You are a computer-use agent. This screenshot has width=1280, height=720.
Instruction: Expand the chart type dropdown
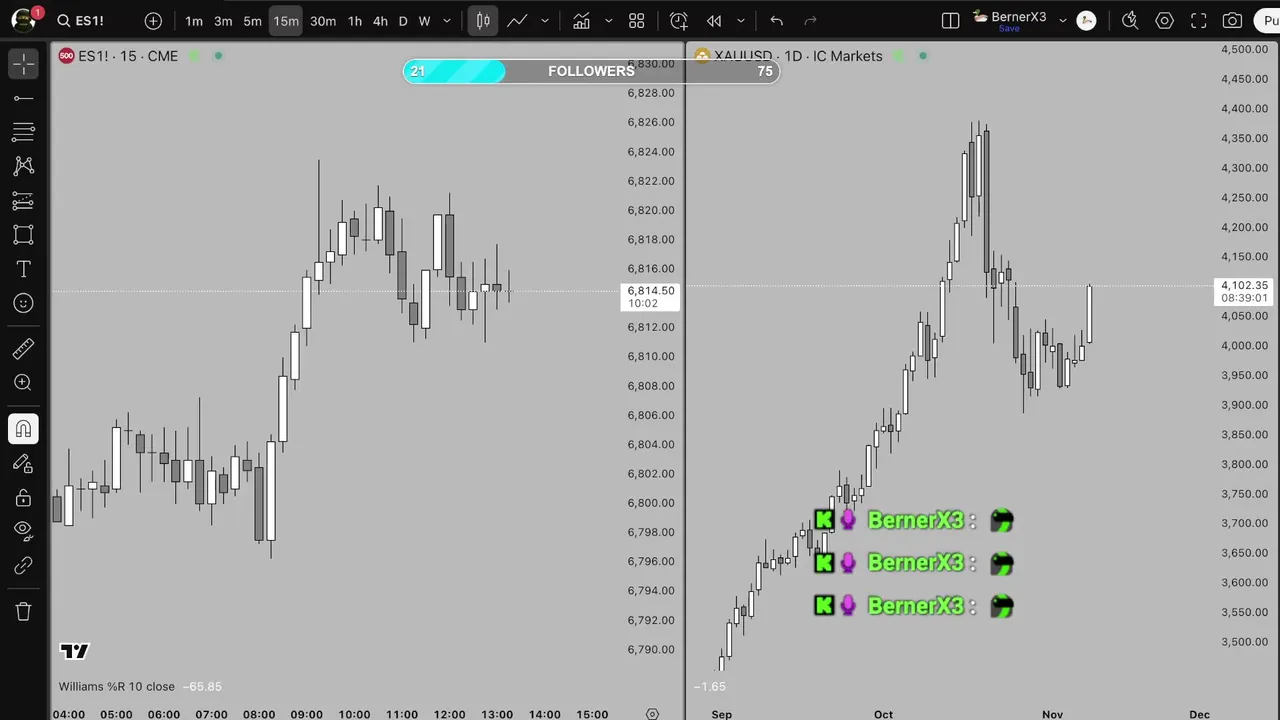point(545,21)
